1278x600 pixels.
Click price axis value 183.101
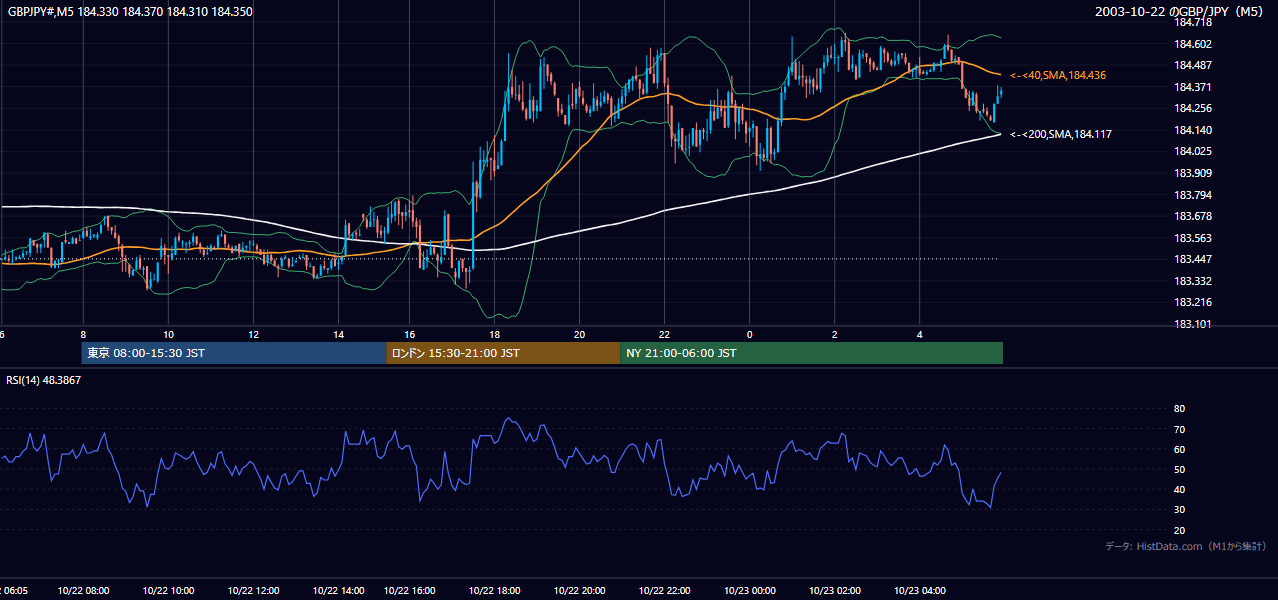[x=1192, y=325]
